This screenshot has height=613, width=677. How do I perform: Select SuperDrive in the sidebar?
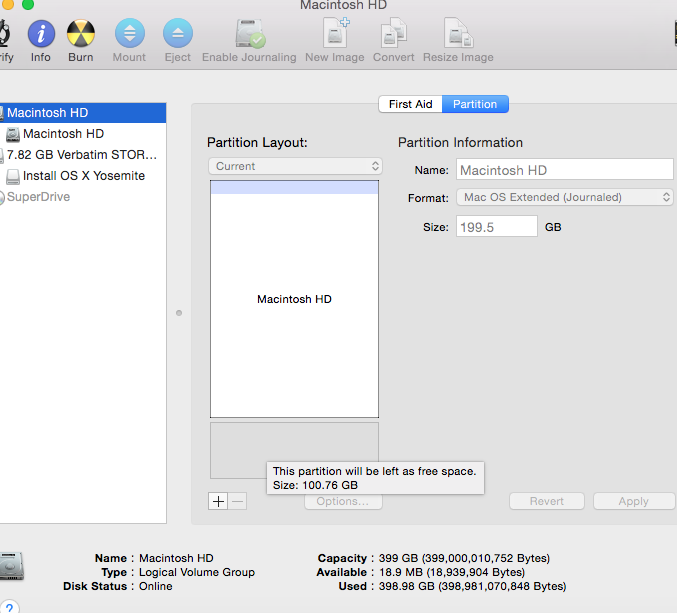pyautogui.click(x=83, y=197)
